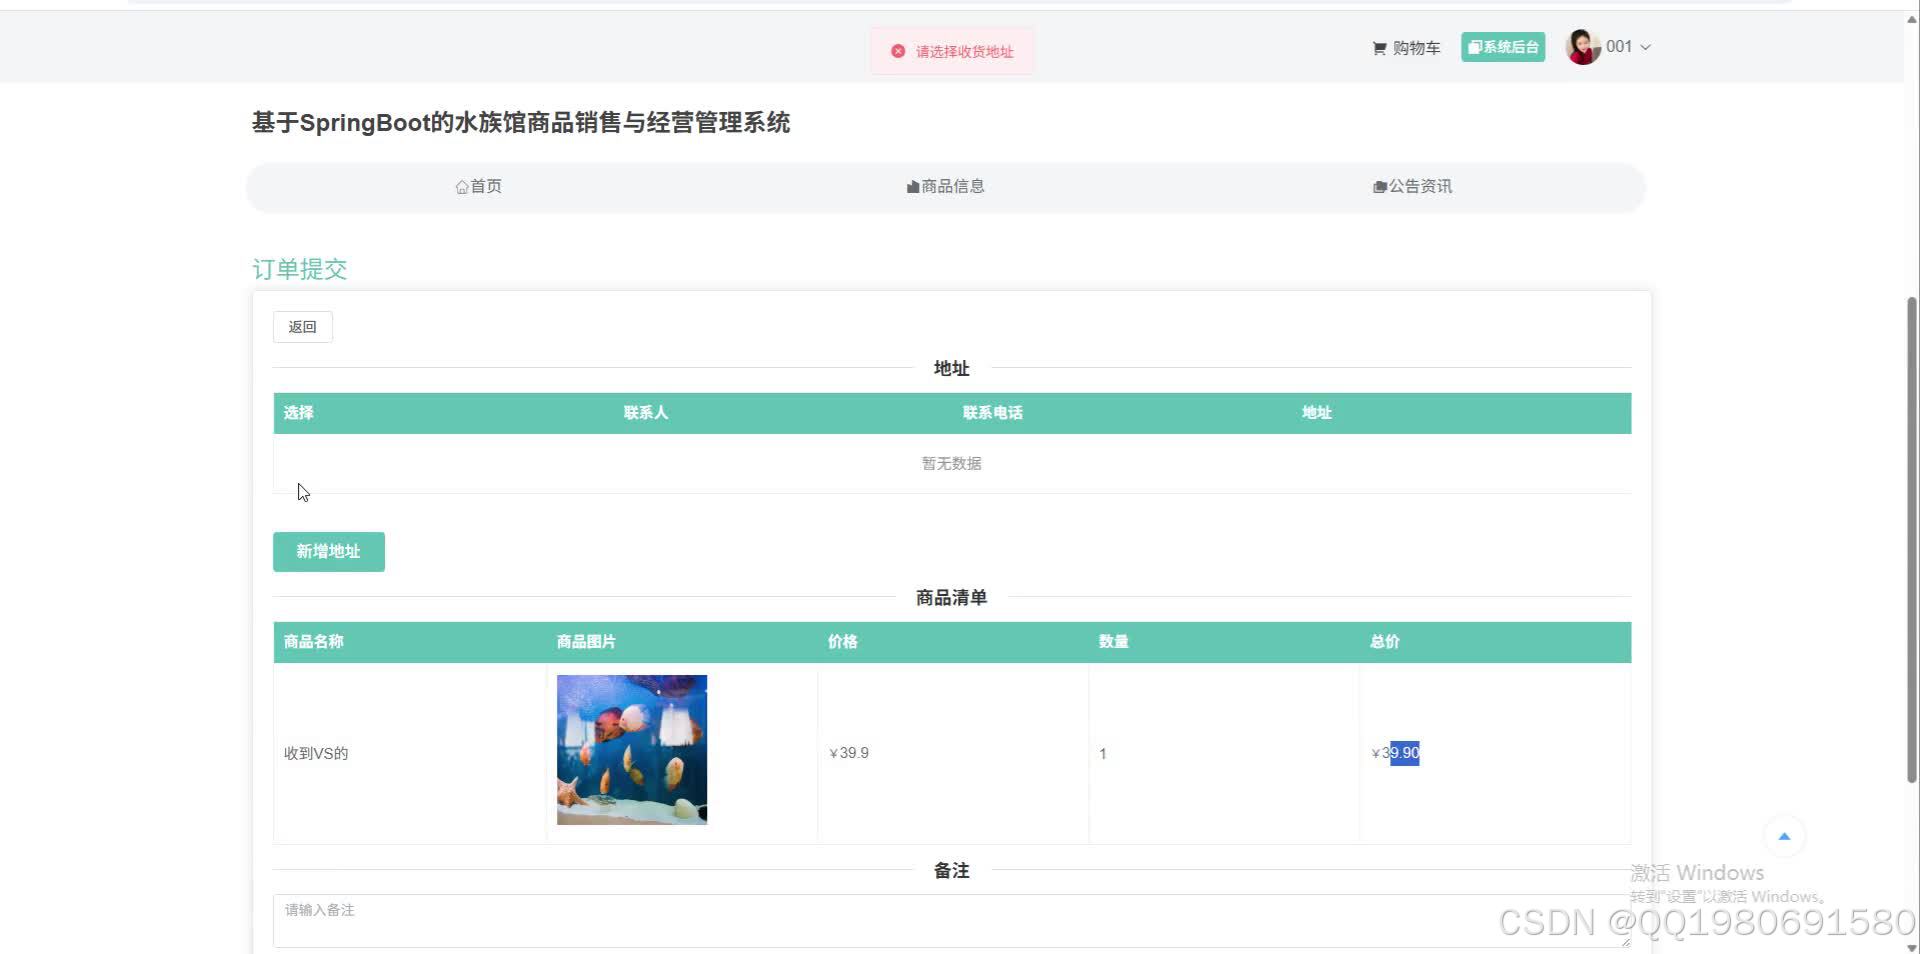Click the 请选择收货地址 alert message
Screen dimensions: 1920x954
pos(964,52)
